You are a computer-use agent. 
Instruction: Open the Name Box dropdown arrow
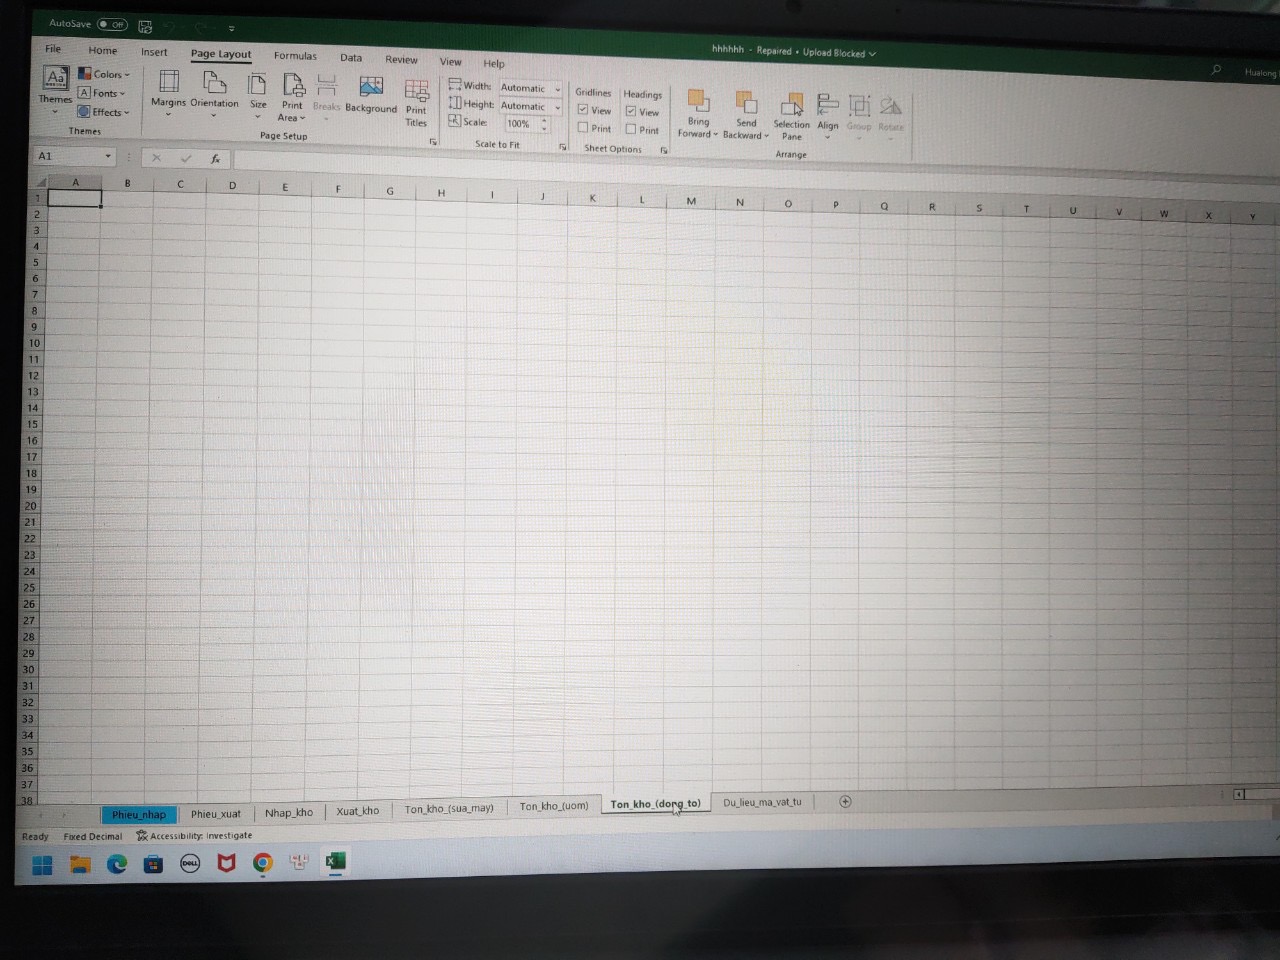pos(108,157)
